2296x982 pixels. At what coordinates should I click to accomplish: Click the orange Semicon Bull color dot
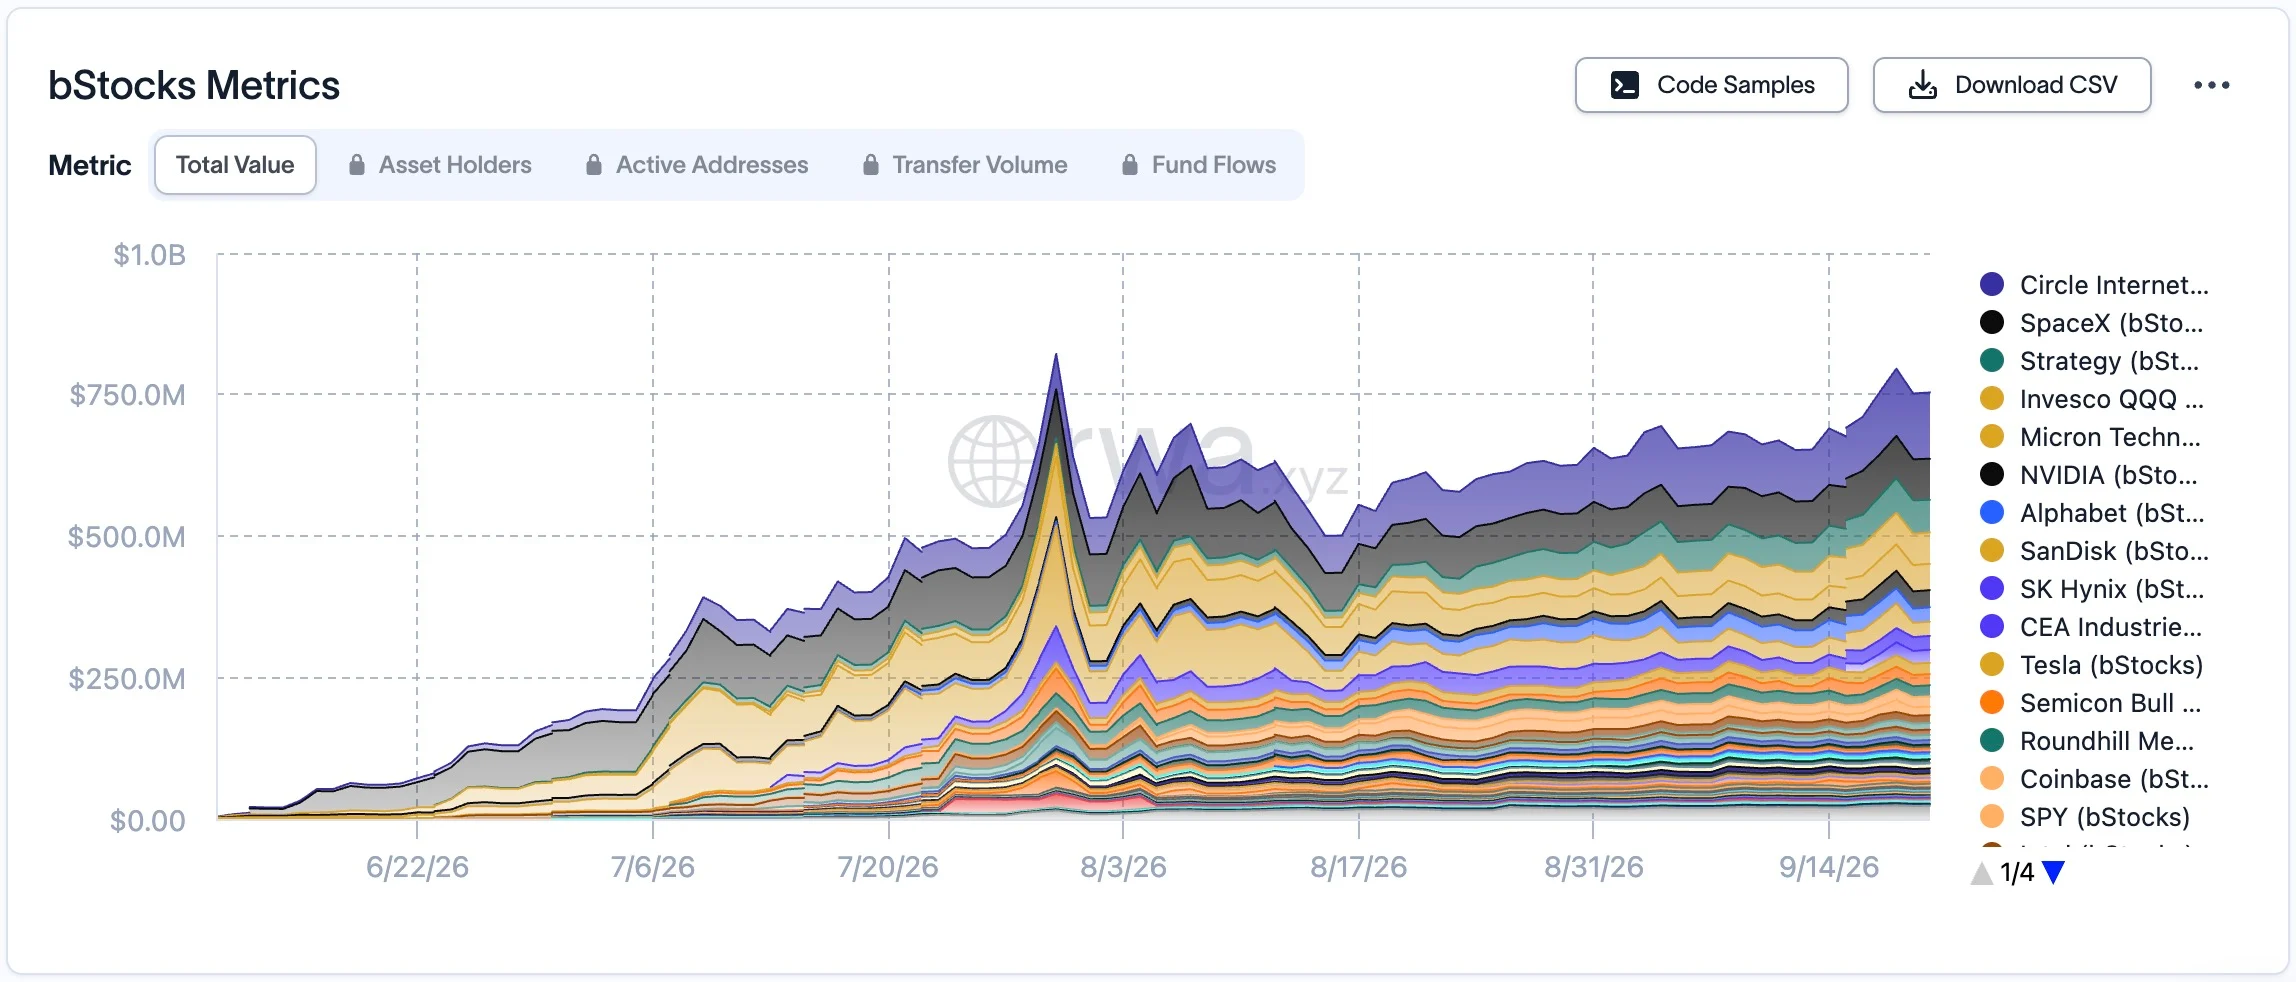coord(1992,703)
